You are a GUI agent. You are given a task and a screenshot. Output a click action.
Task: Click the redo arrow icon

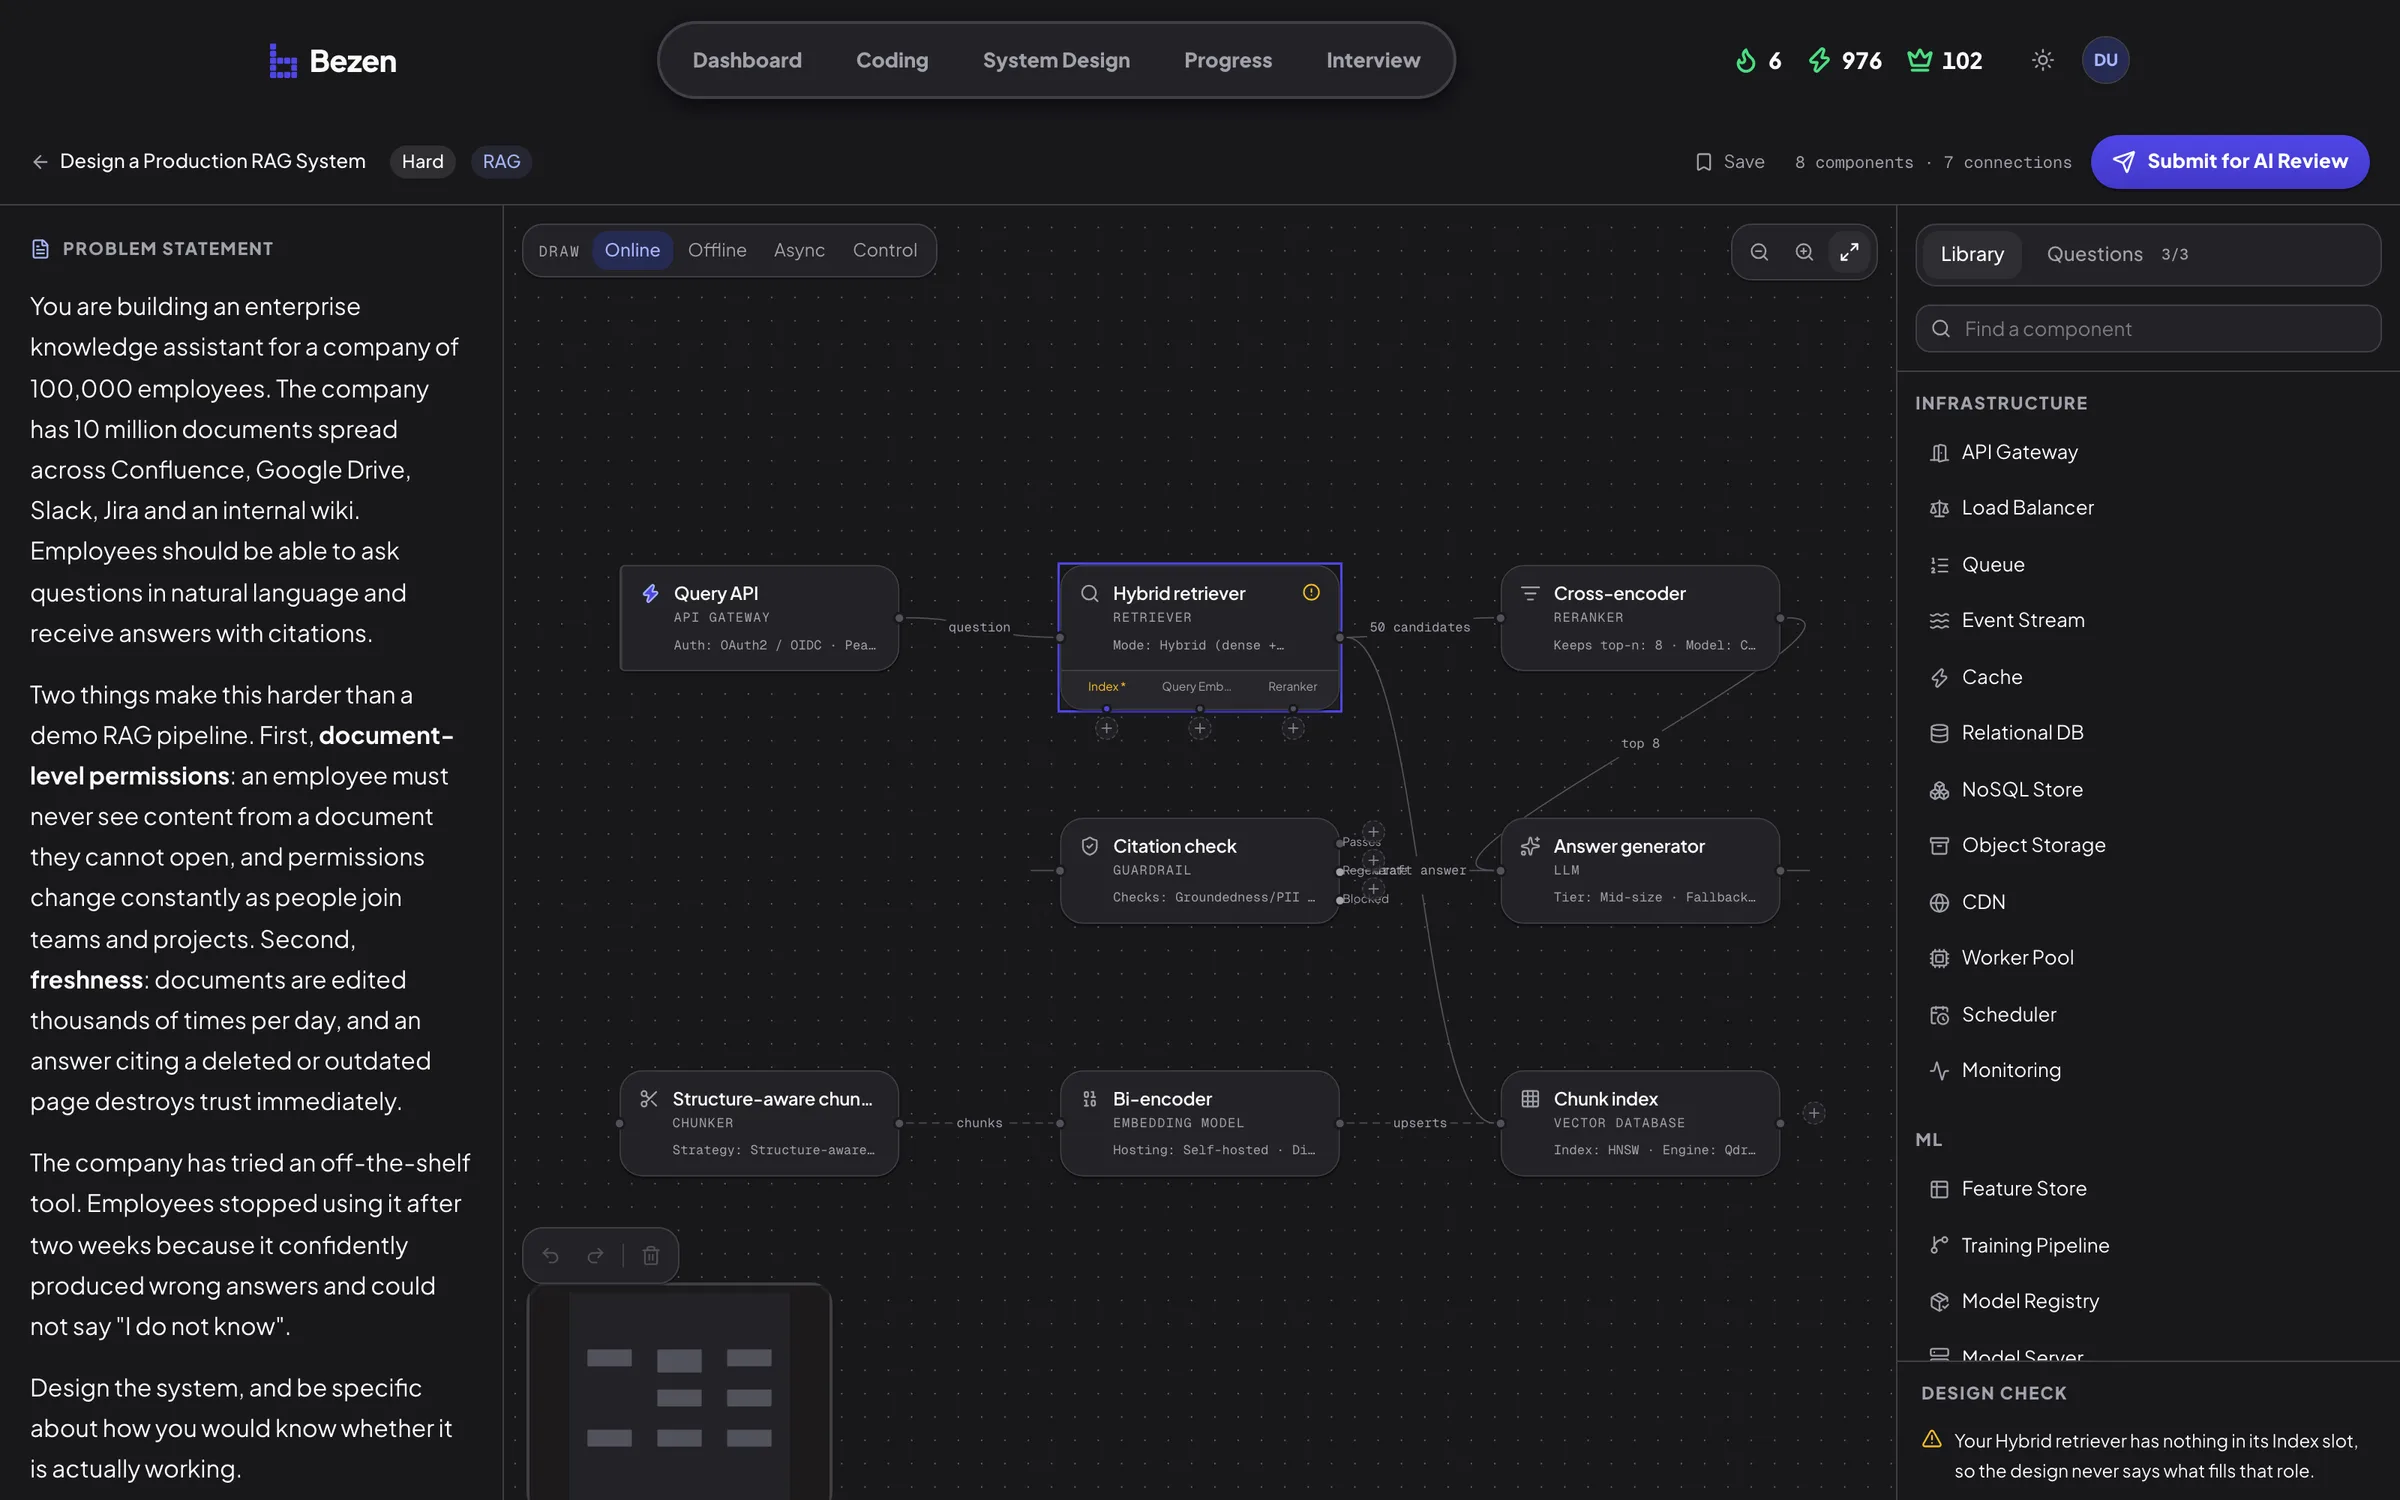pyautogui.click(x=595, y=1255)
